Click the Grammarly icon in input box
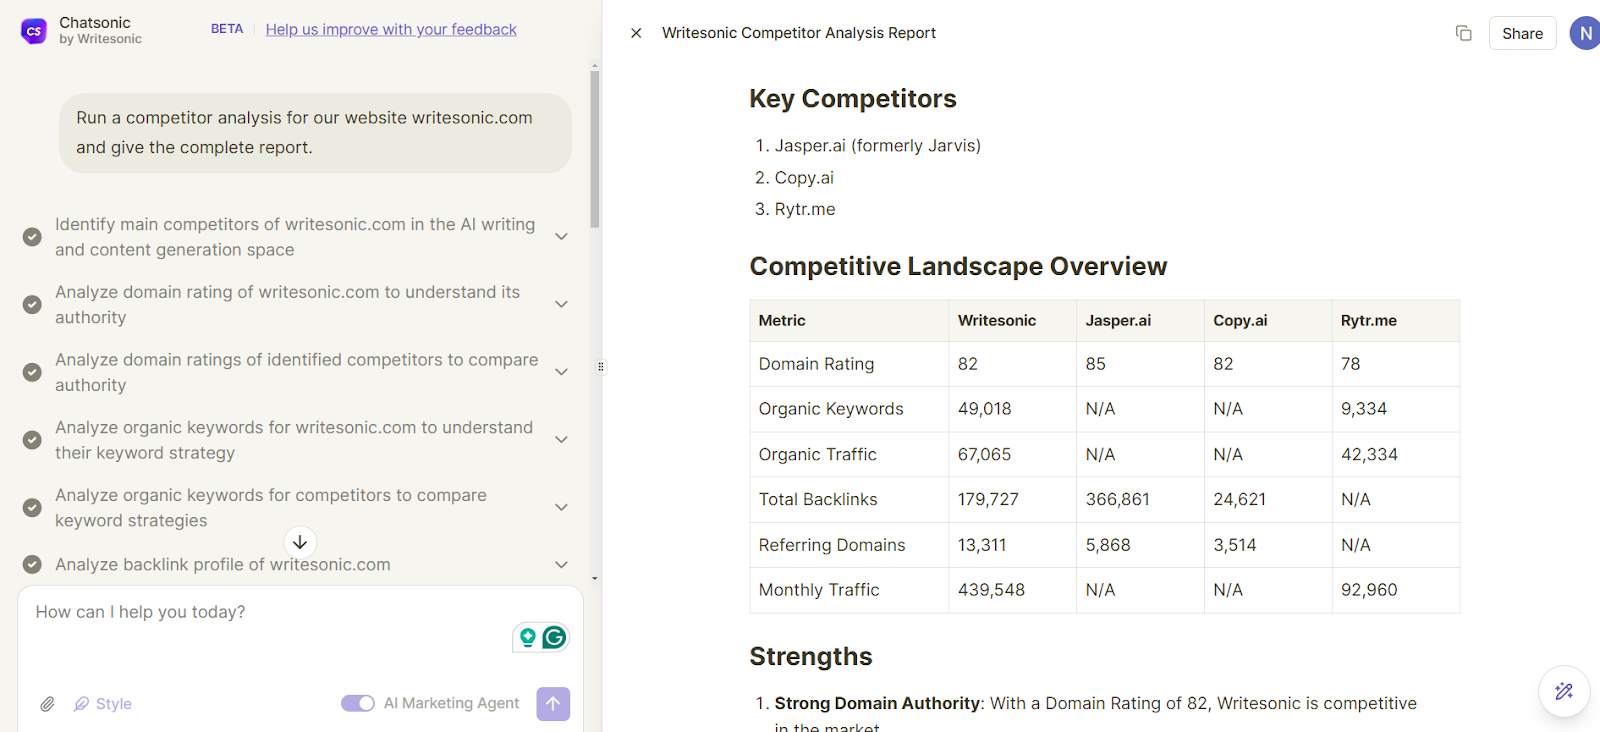 click(x=554, y=637)
